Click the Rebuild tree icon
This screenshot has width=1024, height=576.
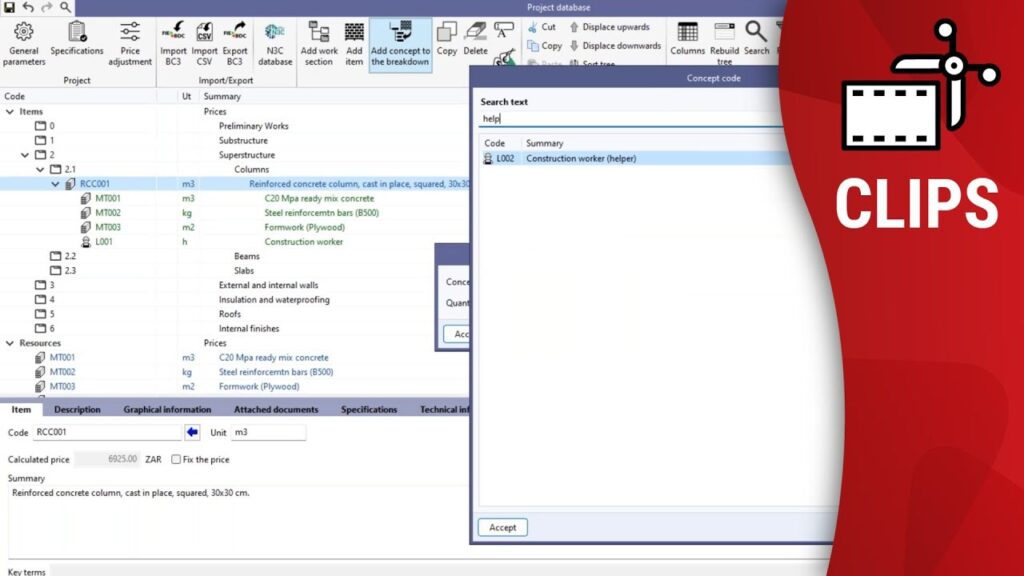(x=724, y=41)
